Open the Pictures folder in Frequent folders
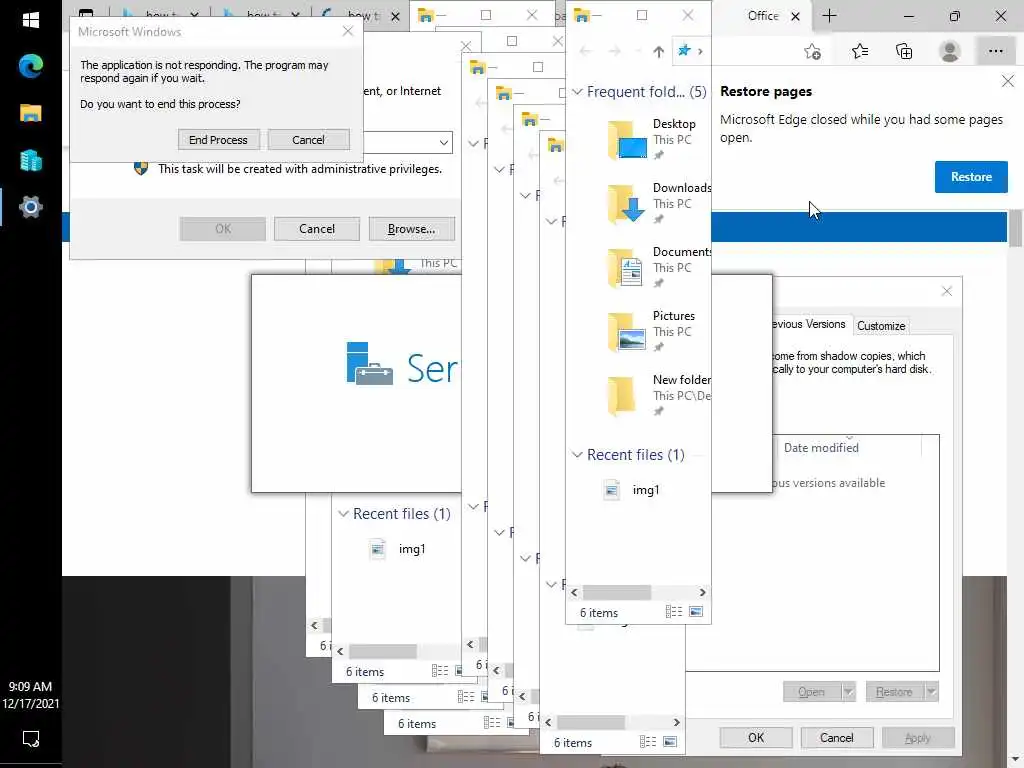The image size is (1024, 768). [x=658, y=331]
